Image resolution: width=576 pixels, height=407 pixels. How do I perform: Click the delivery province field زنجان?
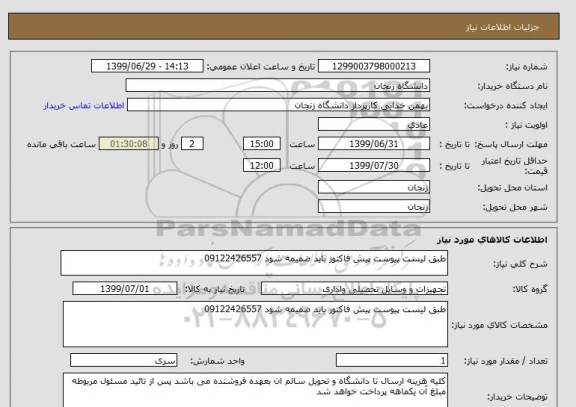(x=374, y=187)
